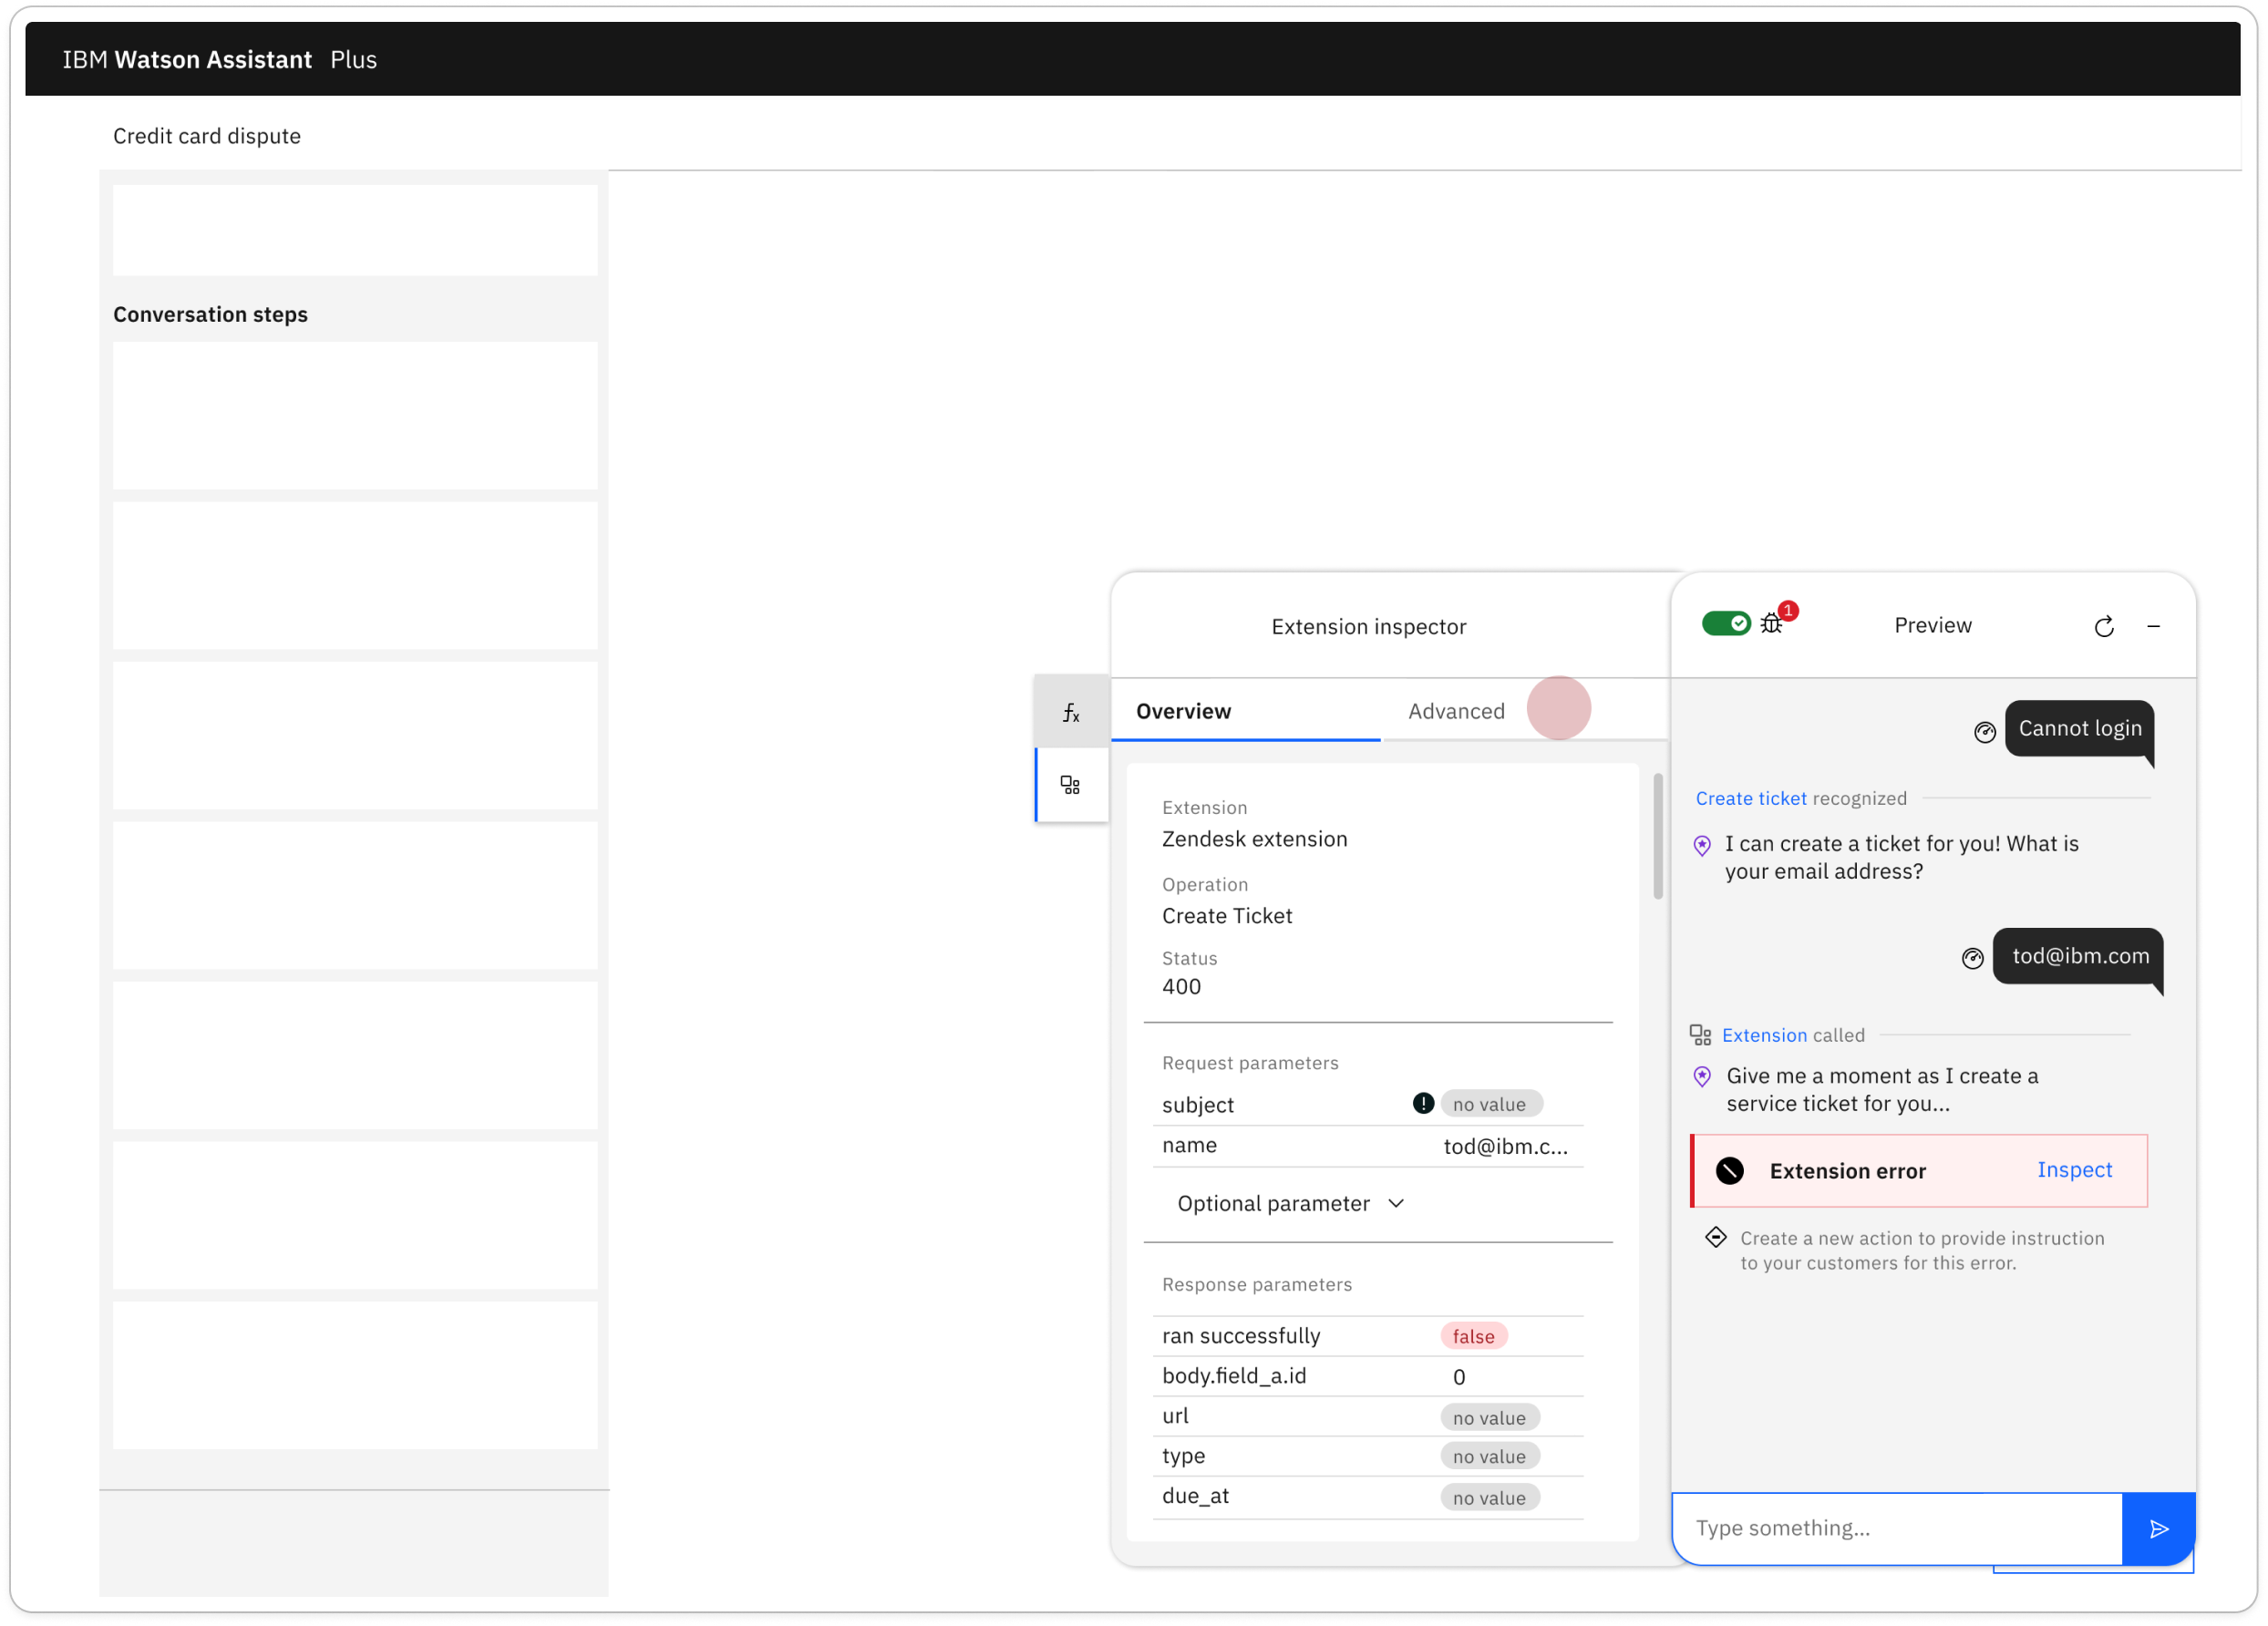Open the Create ticket recognized link
Screen dimensions: 2268x1626
click(x=1751, y=798)
